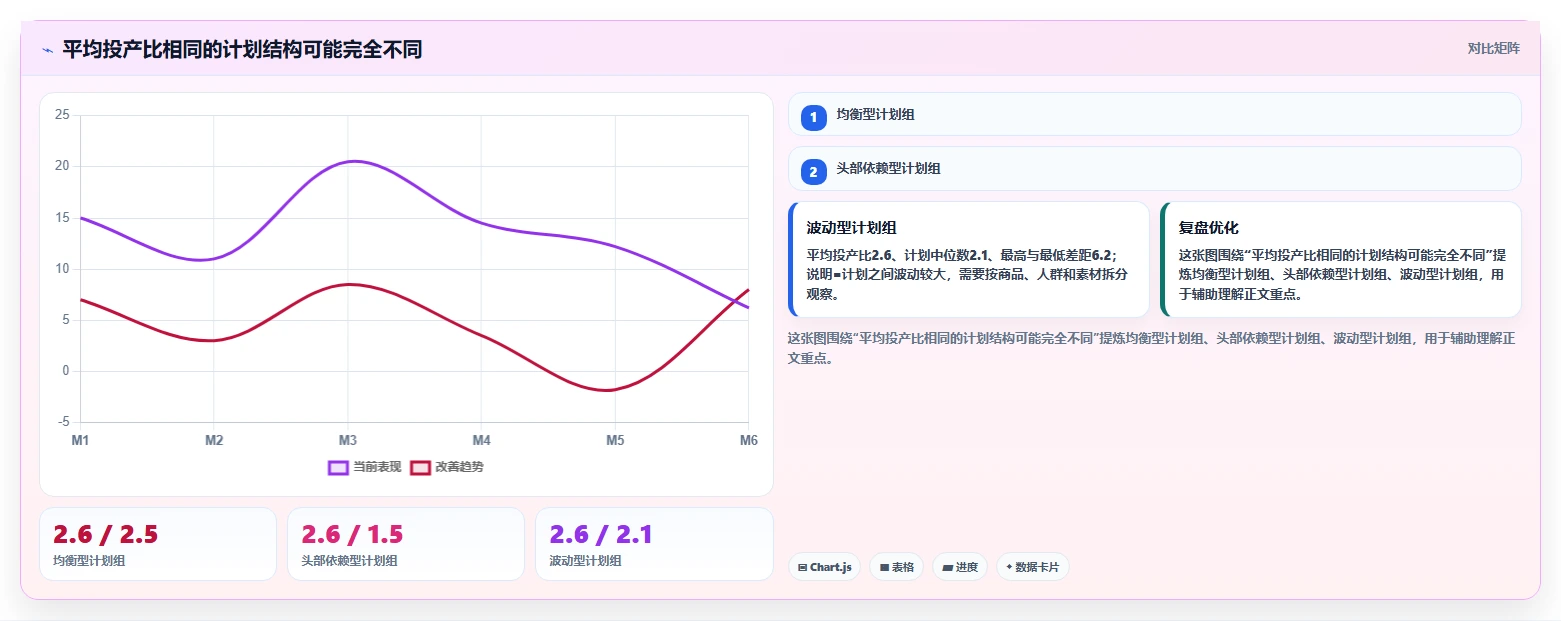Click the y-axis value 25
Screen dimensions: 1561x621
click(x=62, y=115)
